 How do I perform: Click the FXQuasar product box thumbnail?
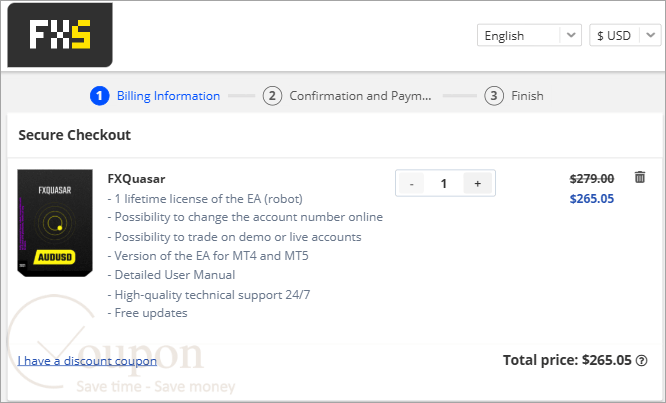tap(55, 223)
